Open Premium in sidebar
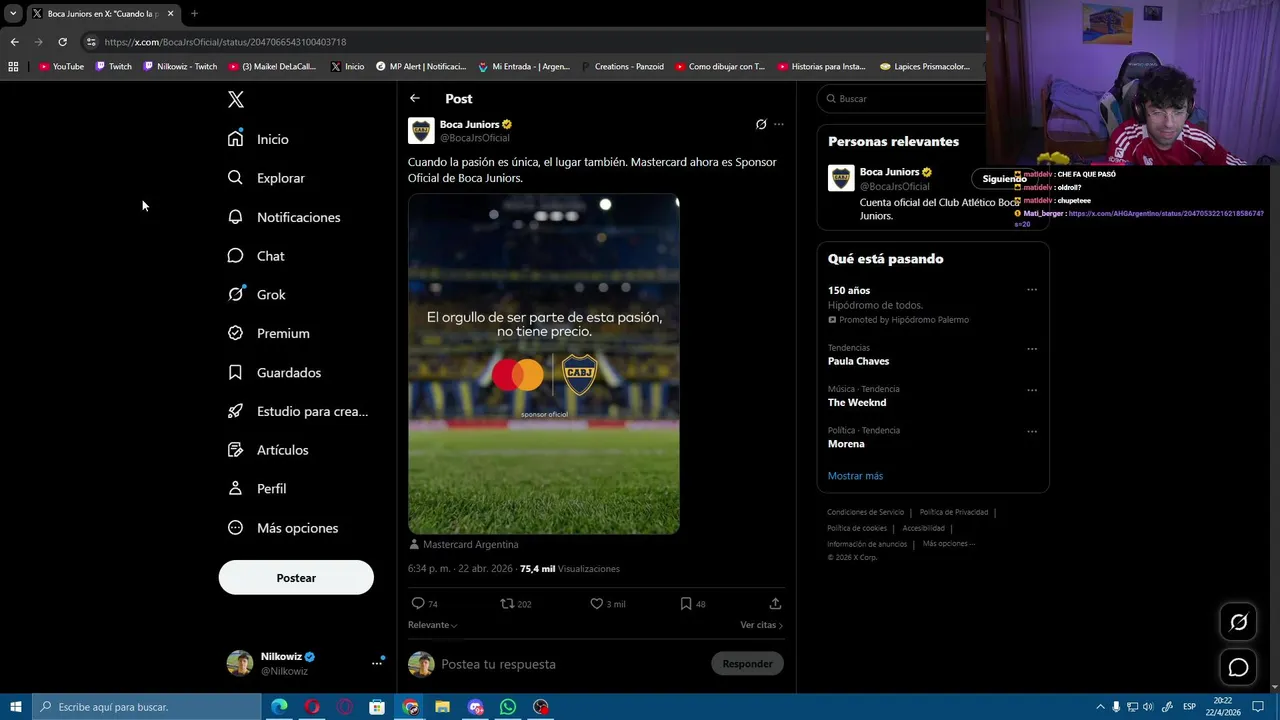 (268, 333)
